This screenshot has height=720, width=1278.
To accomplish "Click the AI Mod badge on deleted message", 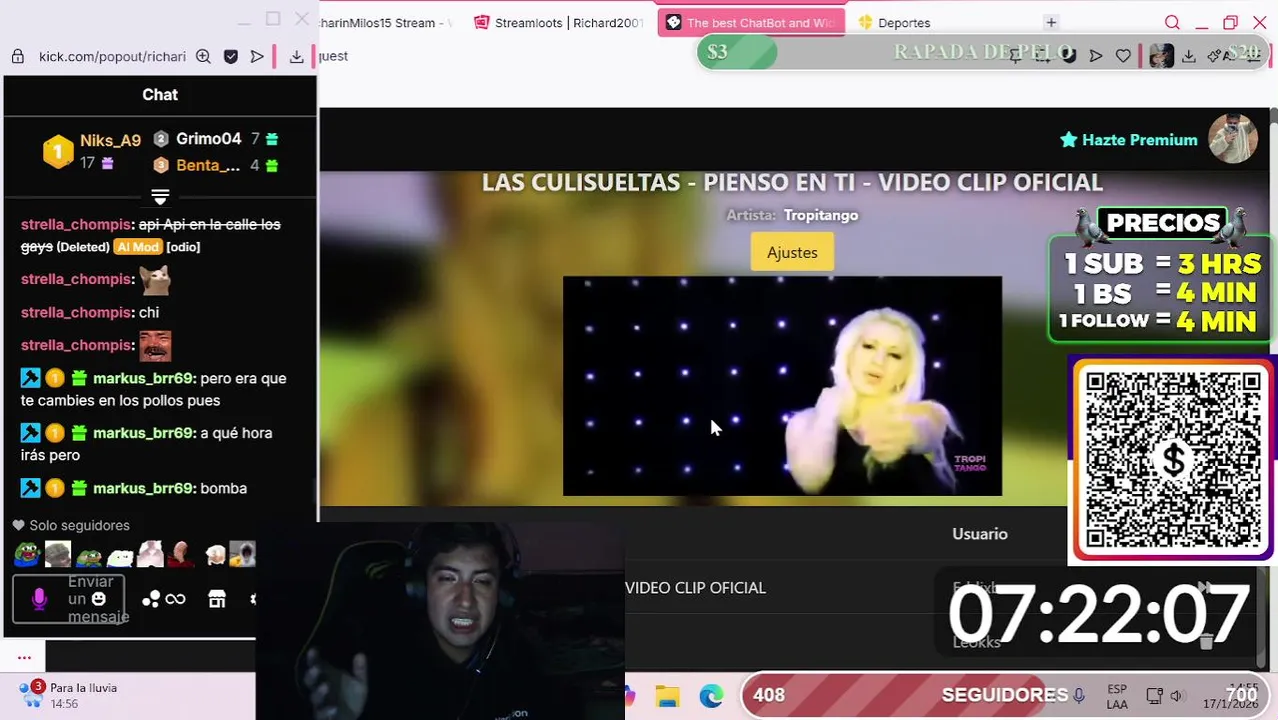I will 137,247.
